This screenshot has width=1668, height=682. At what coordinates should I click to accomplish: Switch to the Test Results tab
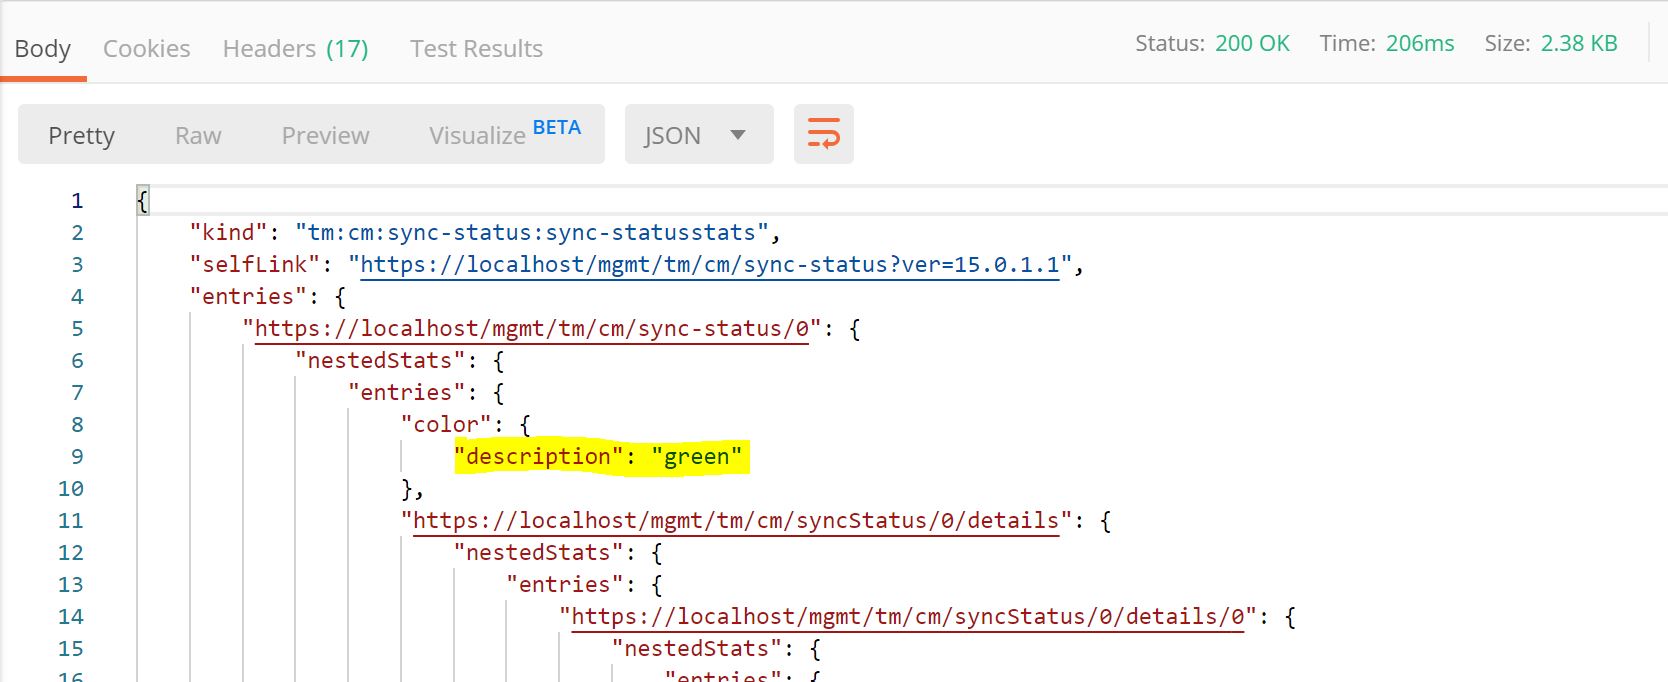(476, 48)
